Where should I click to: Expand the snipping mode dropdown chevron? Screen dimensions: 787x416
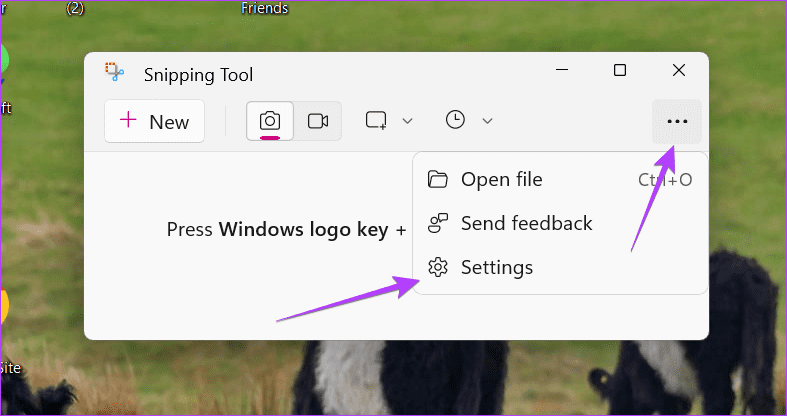pos(408,121)
